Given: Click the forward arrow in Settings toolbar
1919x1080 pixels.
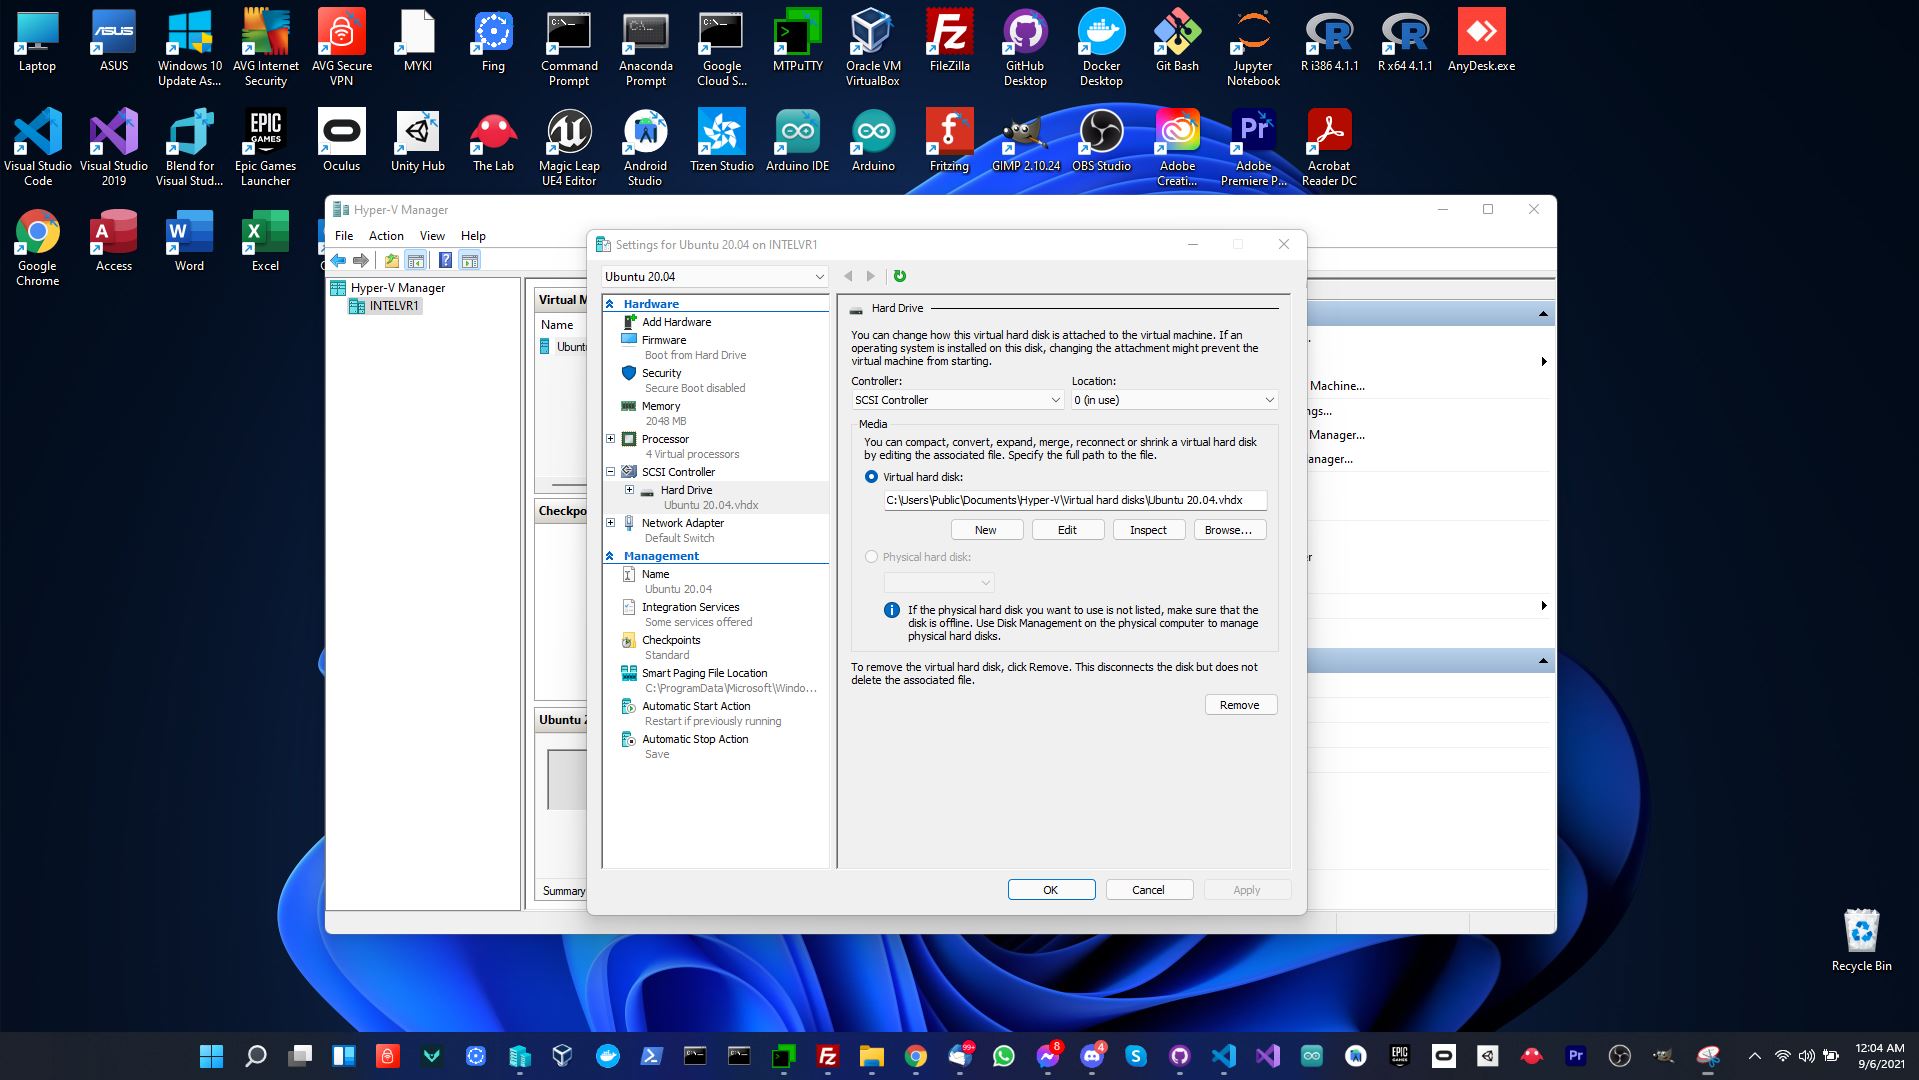Looking at the screenshot, I should click(871, 276).
